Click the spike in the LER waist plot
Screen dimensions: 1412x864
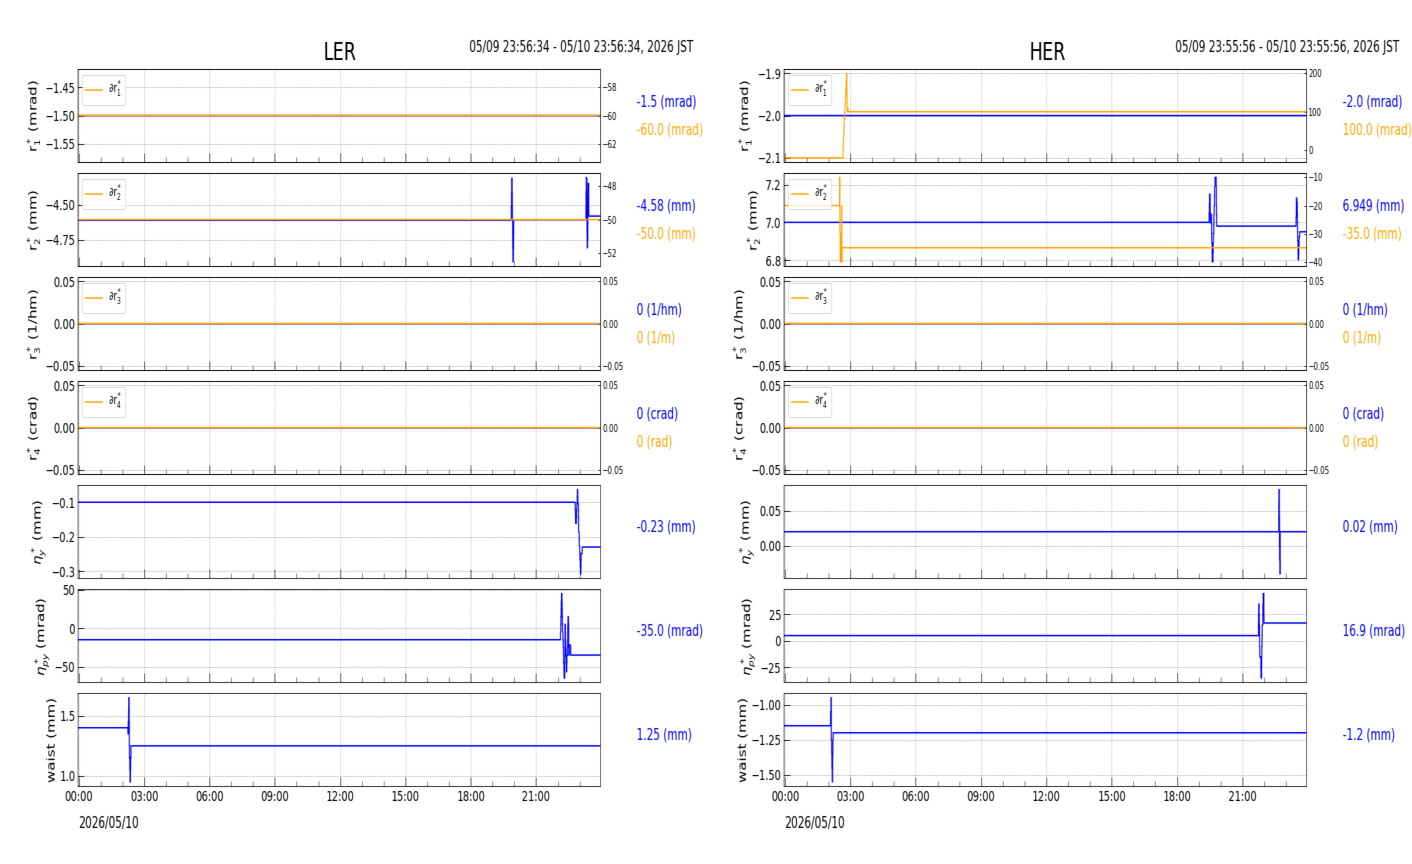(129, 739)
